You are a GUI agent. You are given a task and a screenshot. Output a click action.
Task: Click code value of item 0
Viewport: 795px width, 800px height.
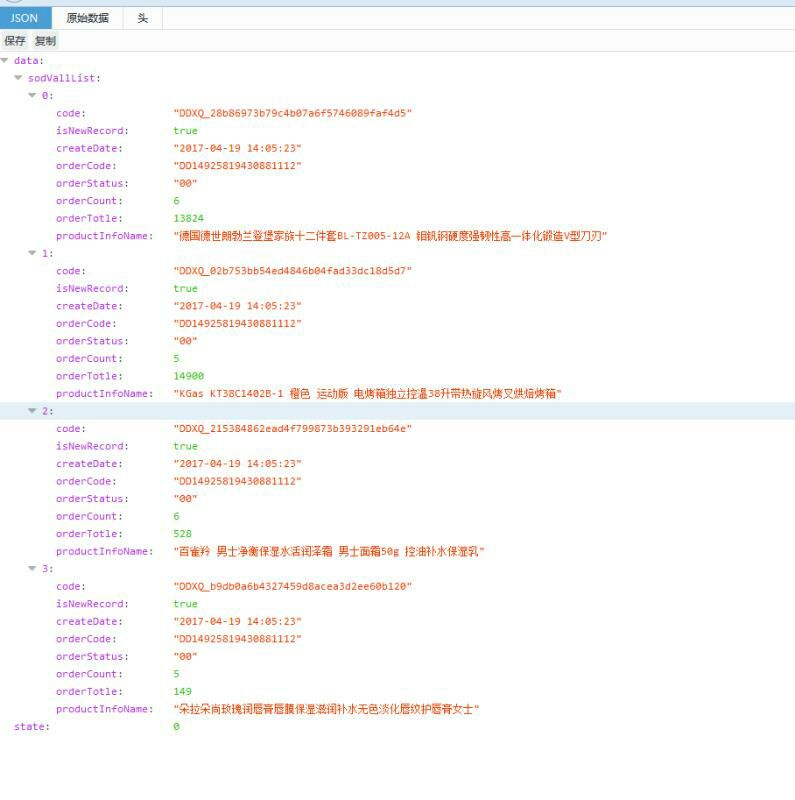coord(292,113)
